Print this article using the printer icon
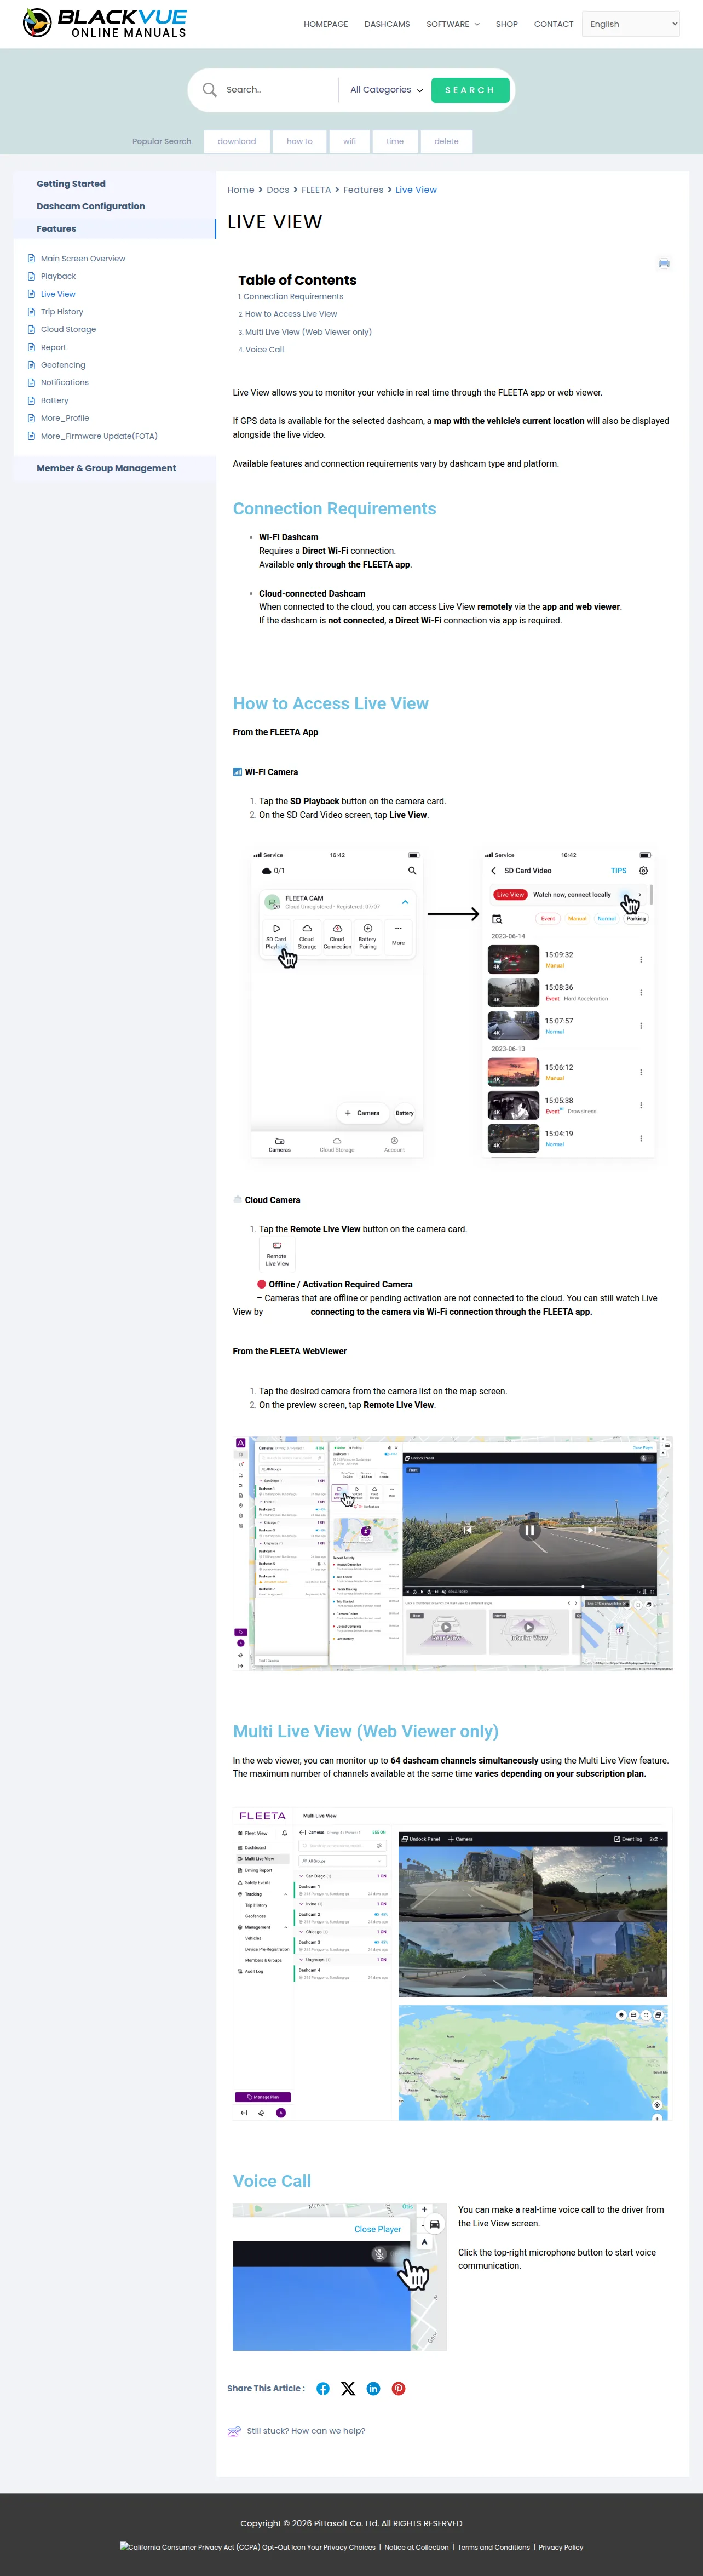The width and height of the screenshot is (703, 2576). 663,264
